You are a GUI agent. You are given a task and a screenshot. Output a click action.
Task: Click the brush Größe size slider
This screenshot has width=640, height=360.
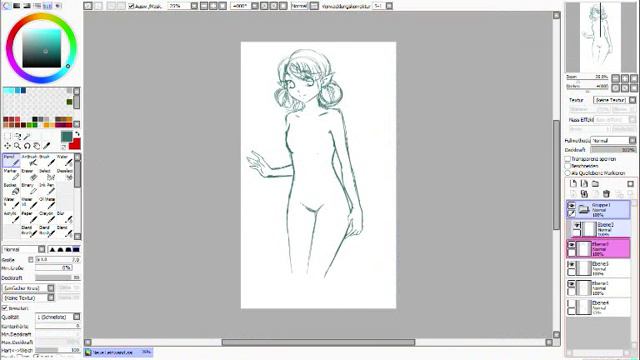click(x=58, y=260)
